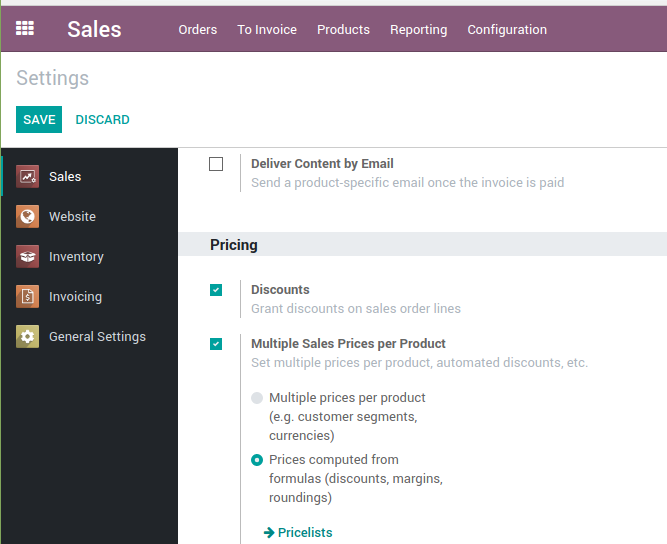The width and height of the screenshot is (667, 544).
Task: Click the Pricelists arrow icon
Action: tap(269, 533)
